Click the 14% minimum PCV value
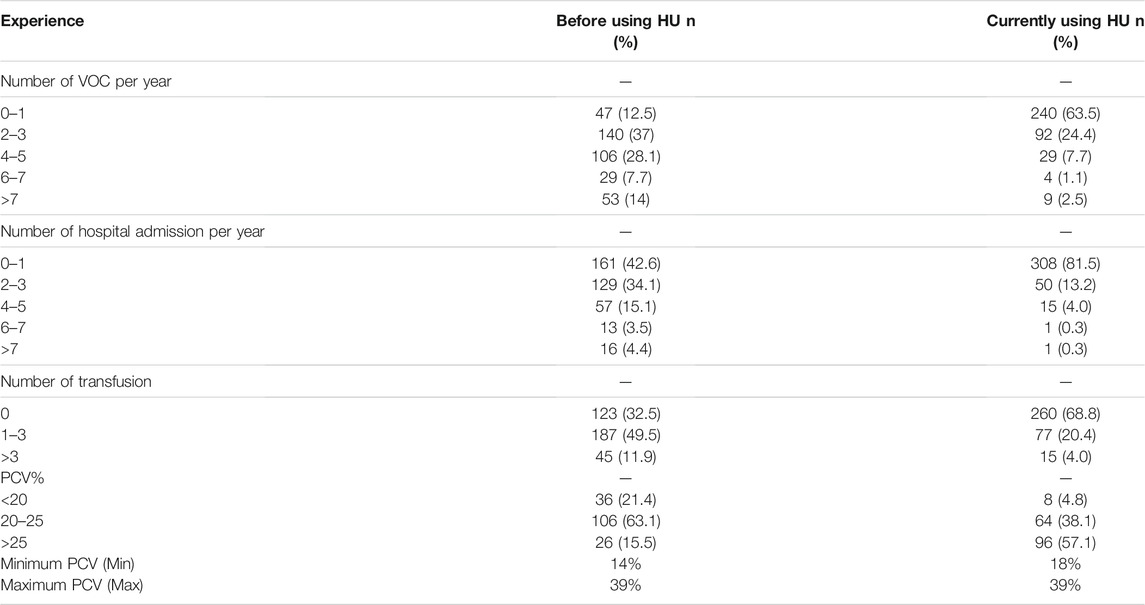This screenshot has width=1145, height=605. pyautogui.click(x=625, y=564)
